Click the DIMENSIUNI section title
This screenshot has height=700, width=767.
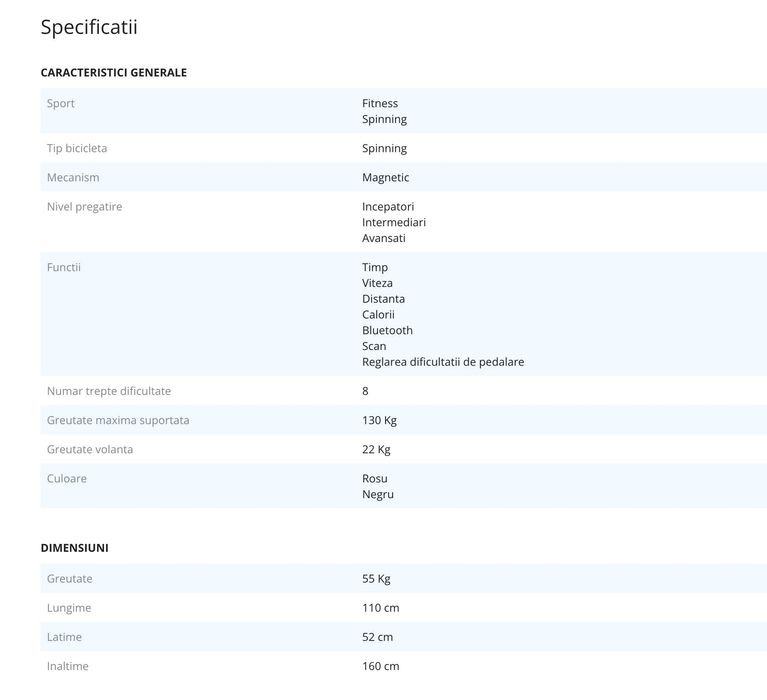click(x=74, y=548)
